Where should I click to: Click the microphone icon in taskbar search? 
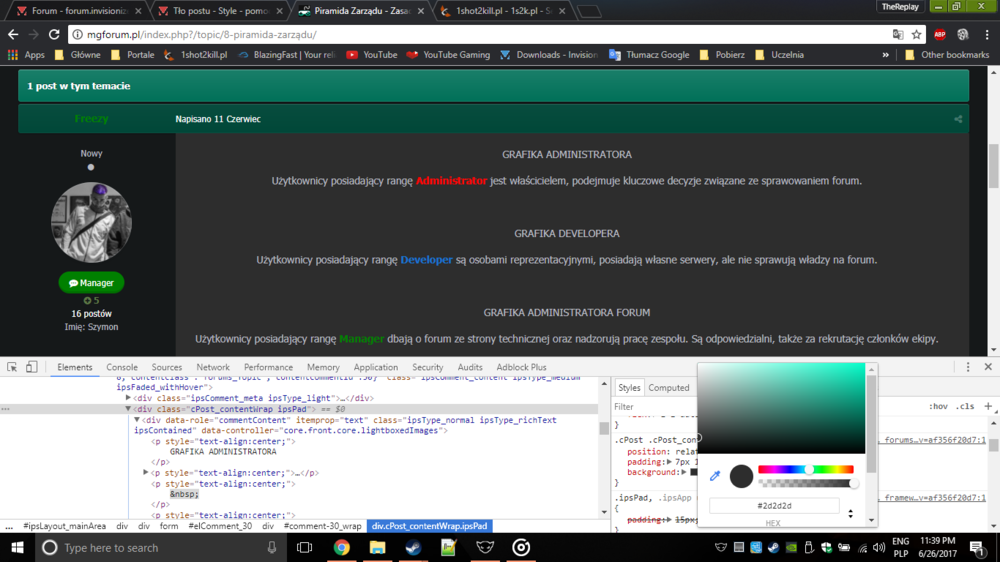[272, 547]
